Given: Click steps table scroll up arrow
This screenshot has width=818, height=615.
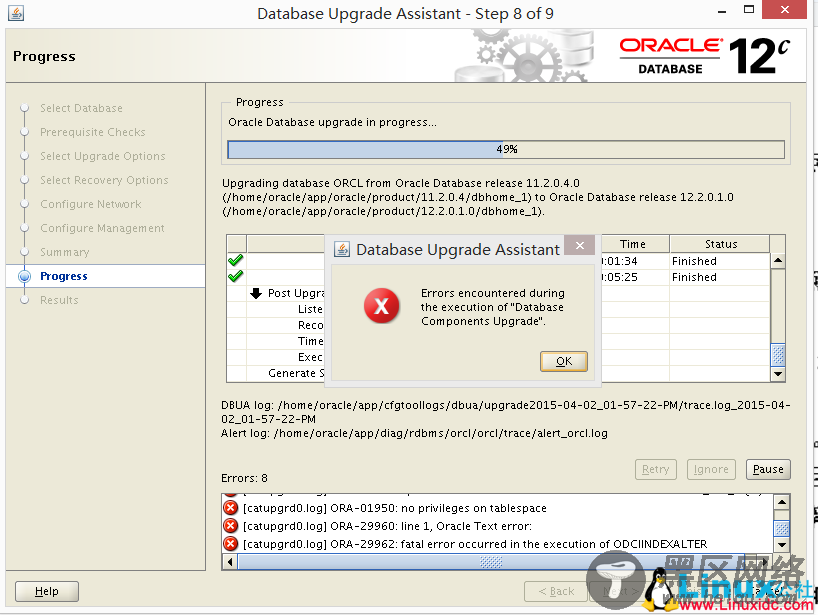Looking at the screenshot, I should pos(778,260).
